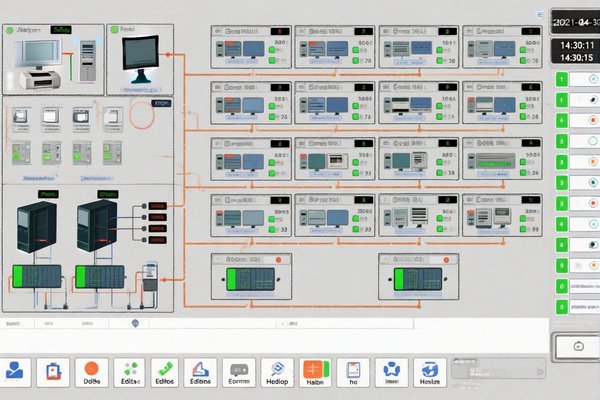Select the leftmost black server rack
Screen dimensions: 600x400
click(38, 226)
